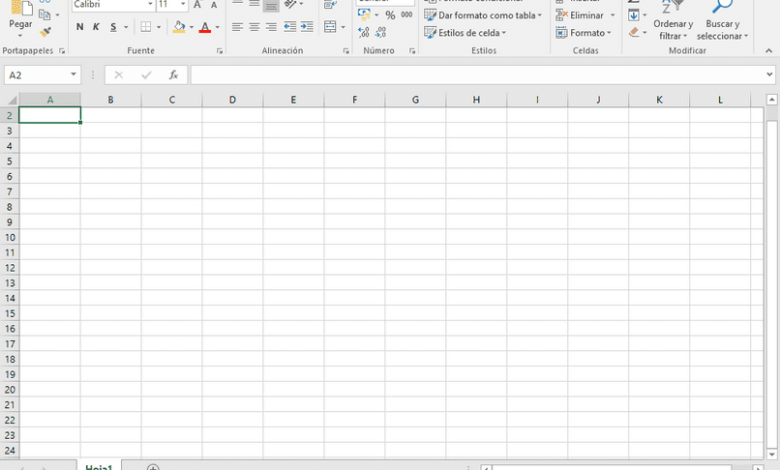The height and width of the screenshot is (470, 780).
Task: Increase decimal places icon
Action: pos(364,33)
